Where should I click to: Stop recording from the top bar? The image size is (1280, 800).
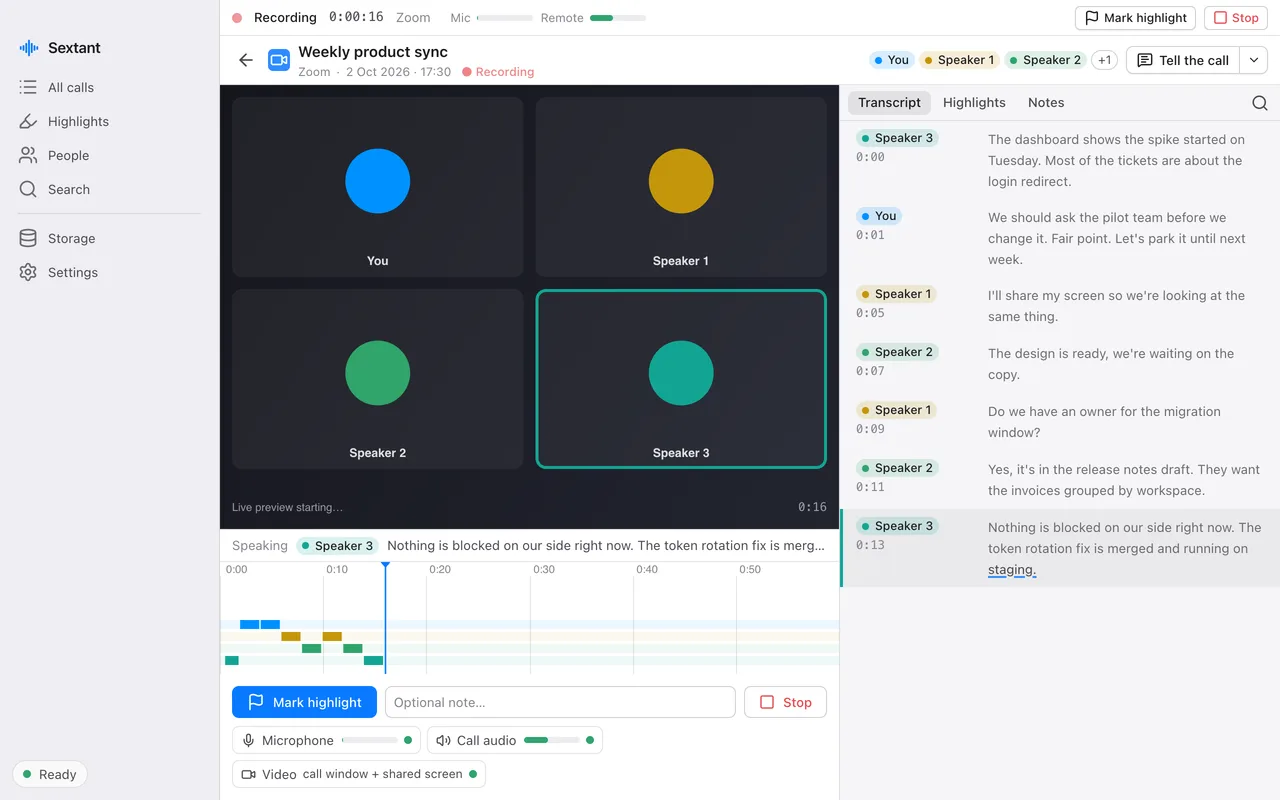tap(1236, 18)
